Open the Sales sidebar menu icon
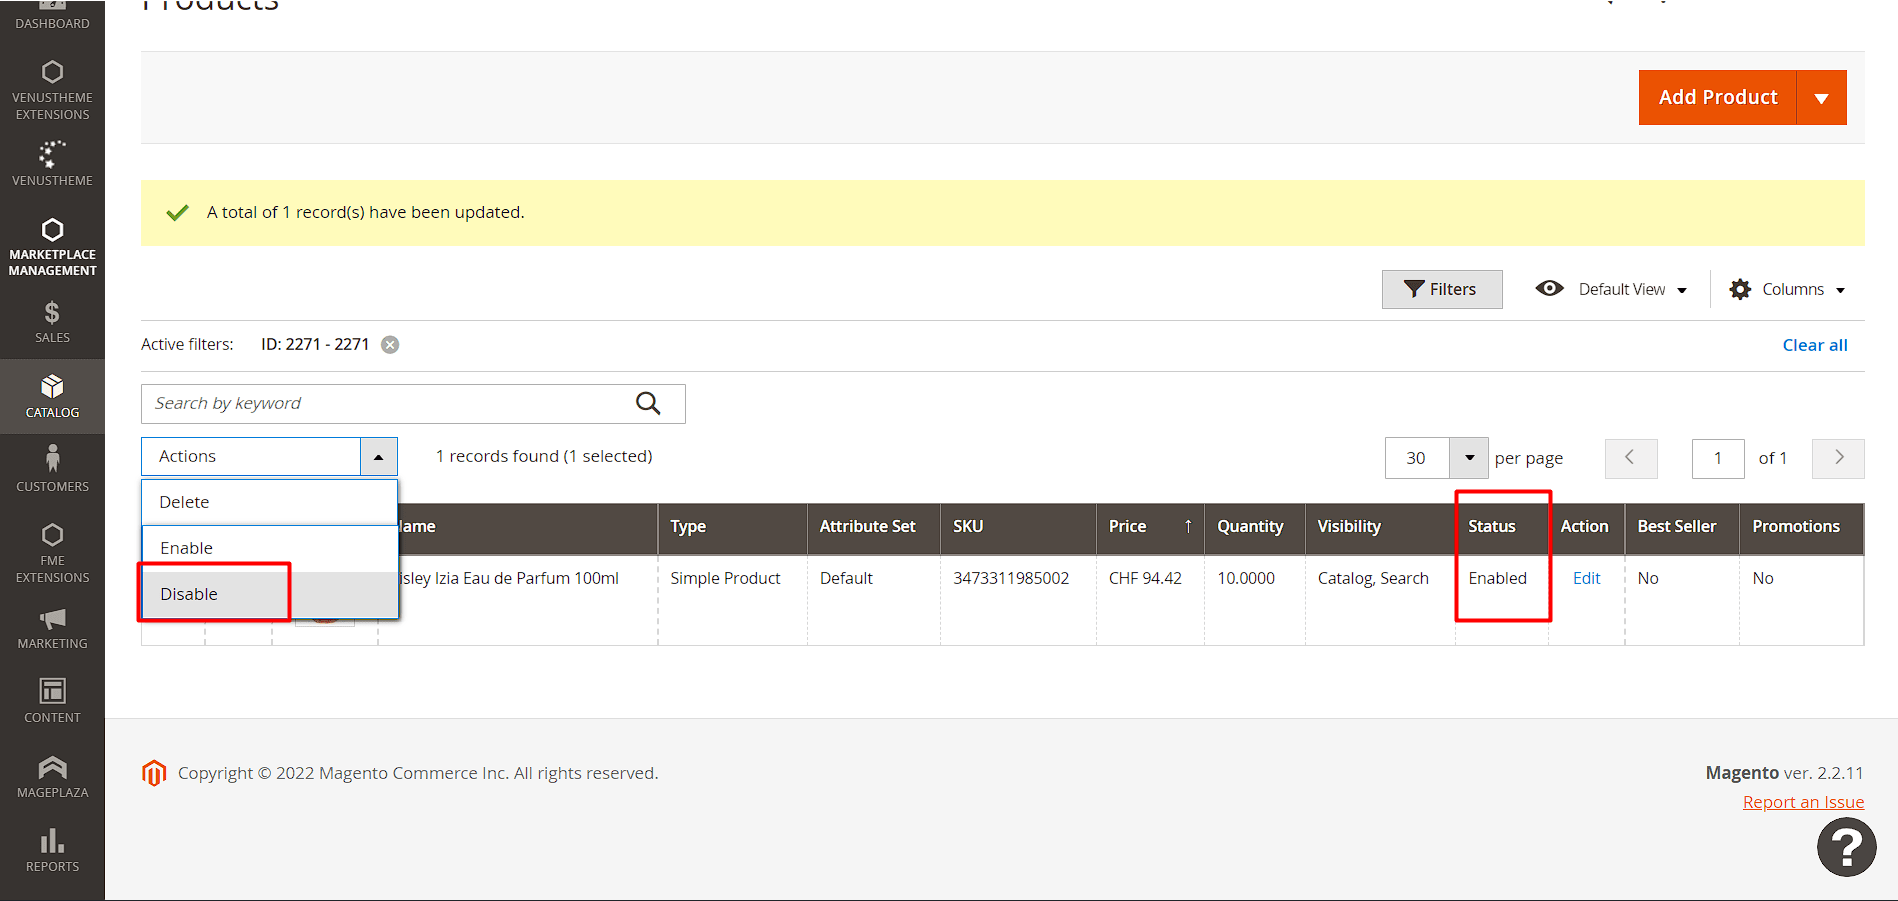This screenshot has height=901, width=1898. click(x=52, y=313)
